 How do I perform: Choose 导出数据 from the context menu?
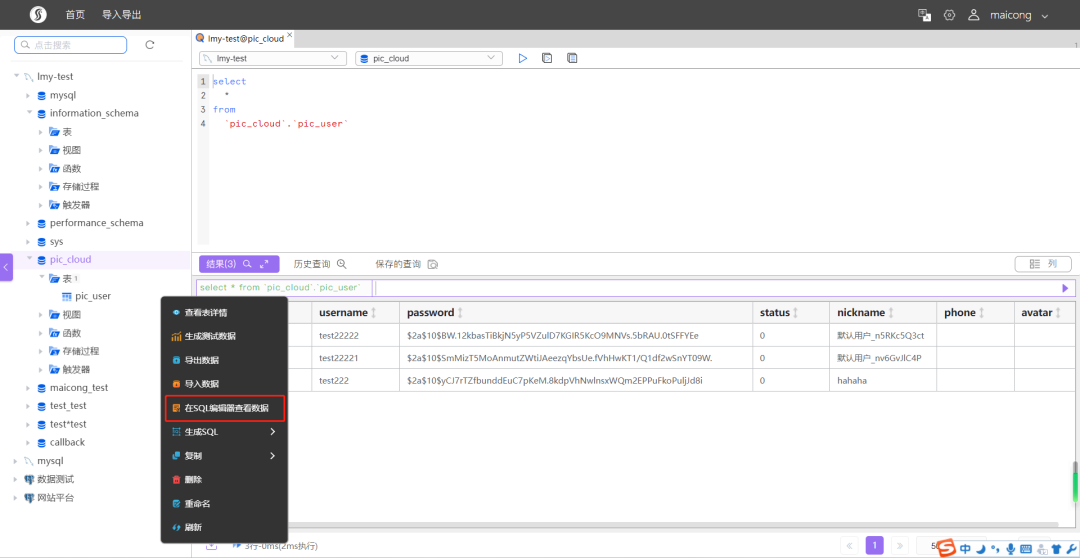[224, 360]
